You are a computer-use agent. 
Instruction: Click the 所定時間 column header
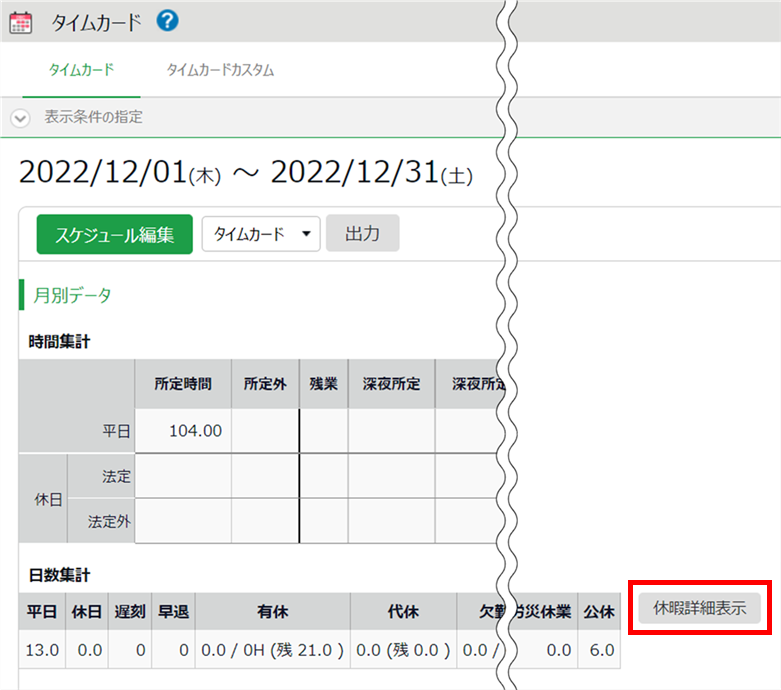tap(183, 384)
